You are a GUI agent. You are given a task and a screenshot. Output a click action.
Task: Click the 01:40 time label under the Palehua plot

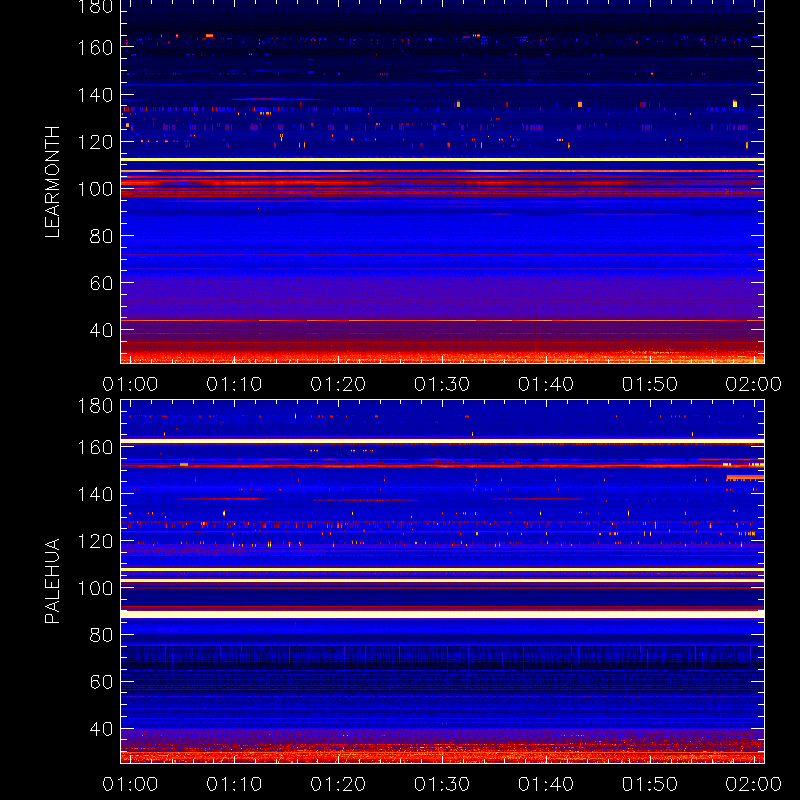(546, 784)
